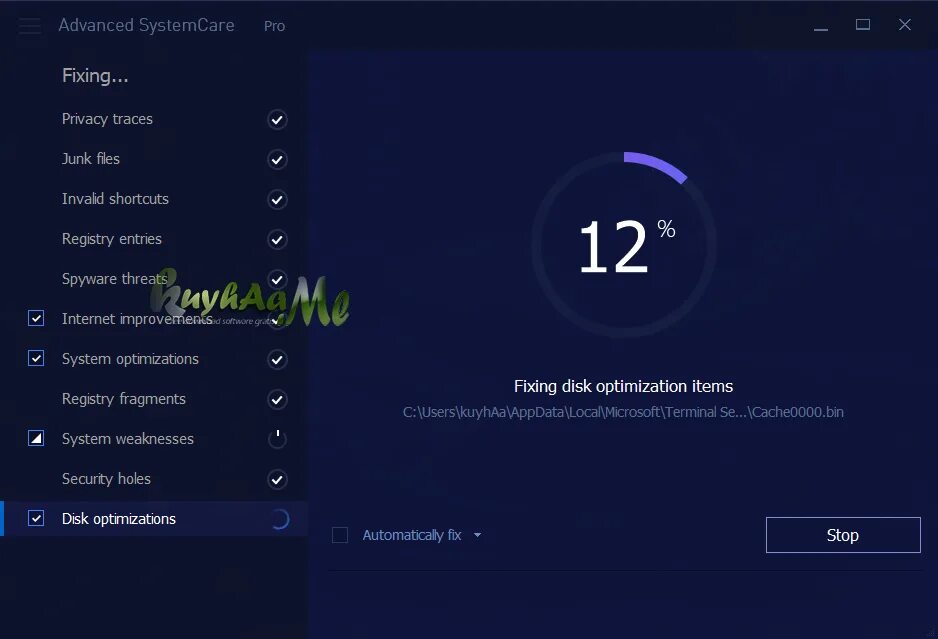Click the Pro edition label
This screenshot has height=639, width=938.
275,26
